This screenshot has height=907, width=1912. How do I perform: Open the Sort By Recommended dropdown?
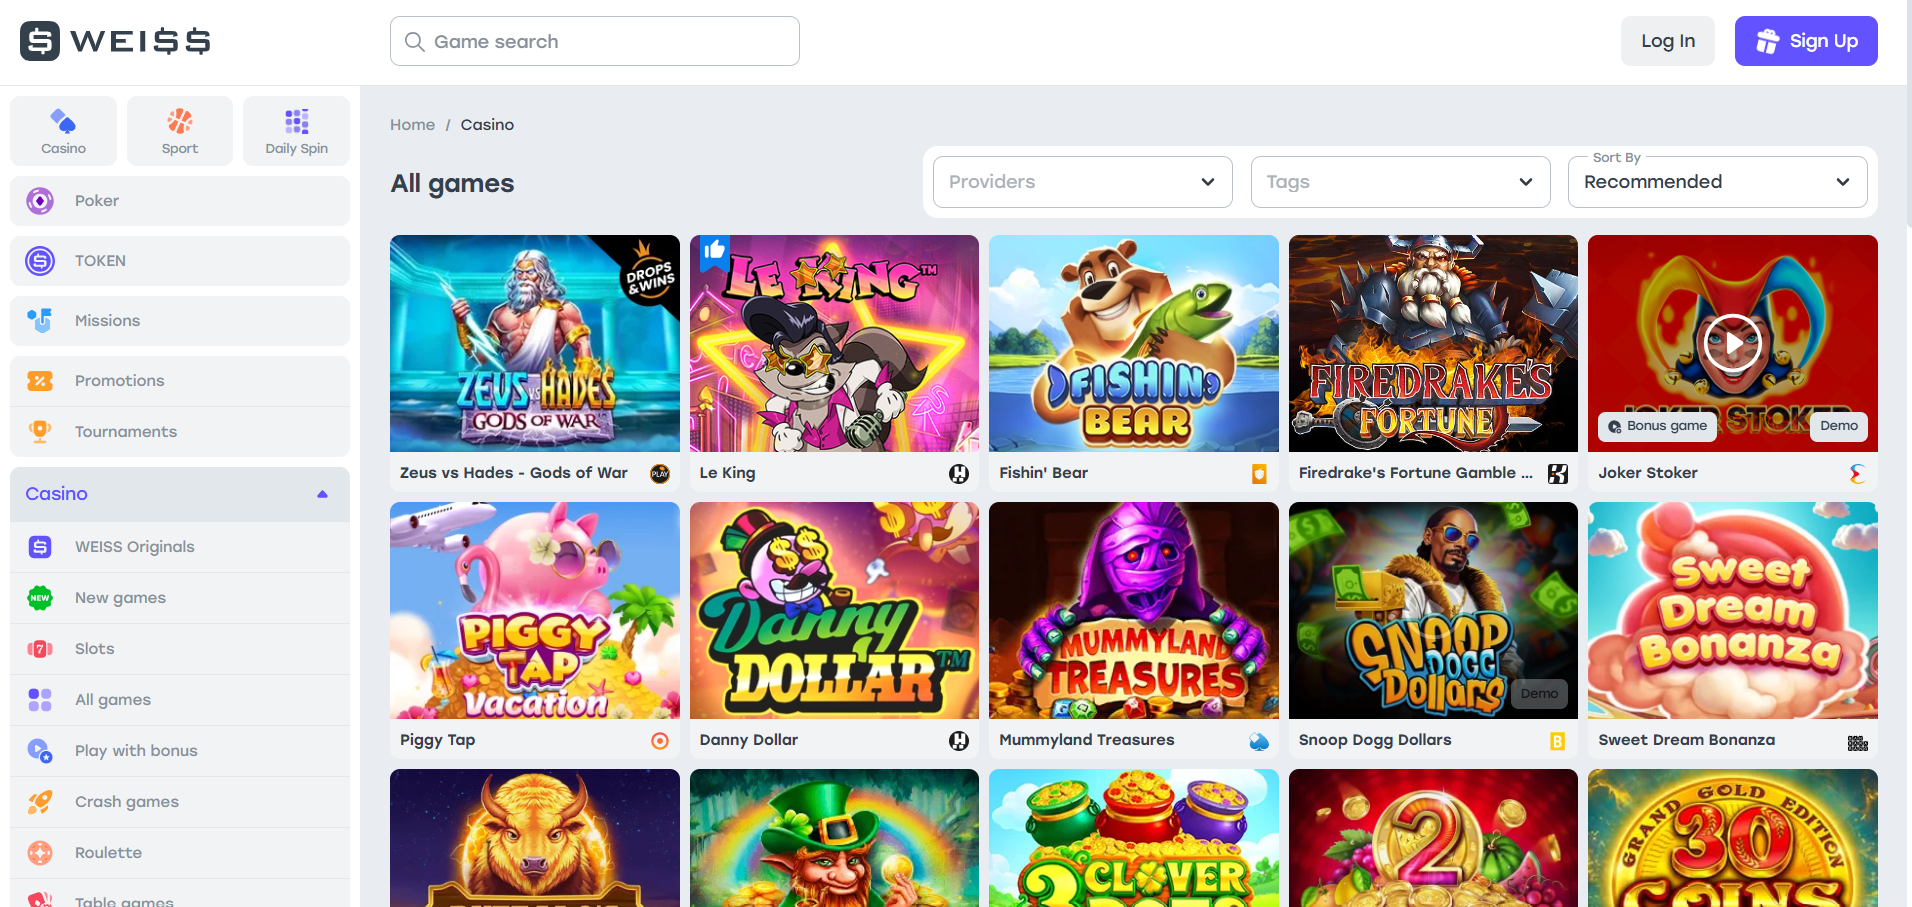click(x=1717, y=182)
